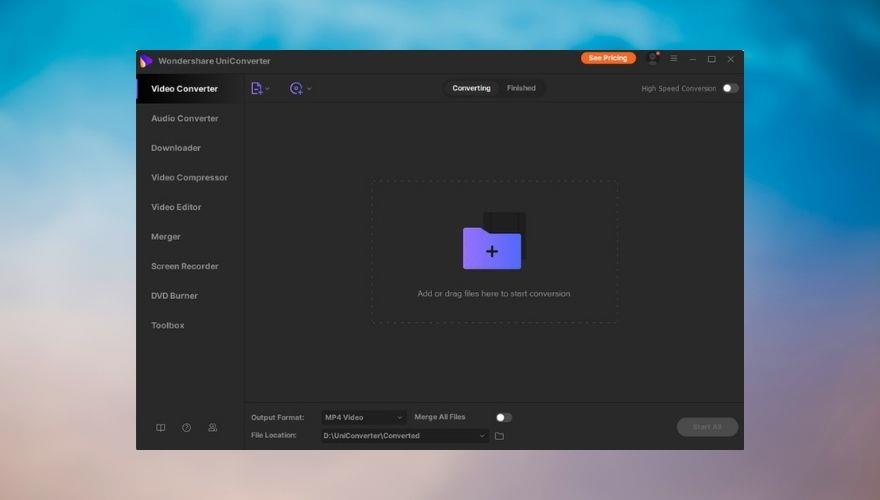Screen dimensions: 880x500
Task: Open the user account profile icon
Action: point(653,59)
